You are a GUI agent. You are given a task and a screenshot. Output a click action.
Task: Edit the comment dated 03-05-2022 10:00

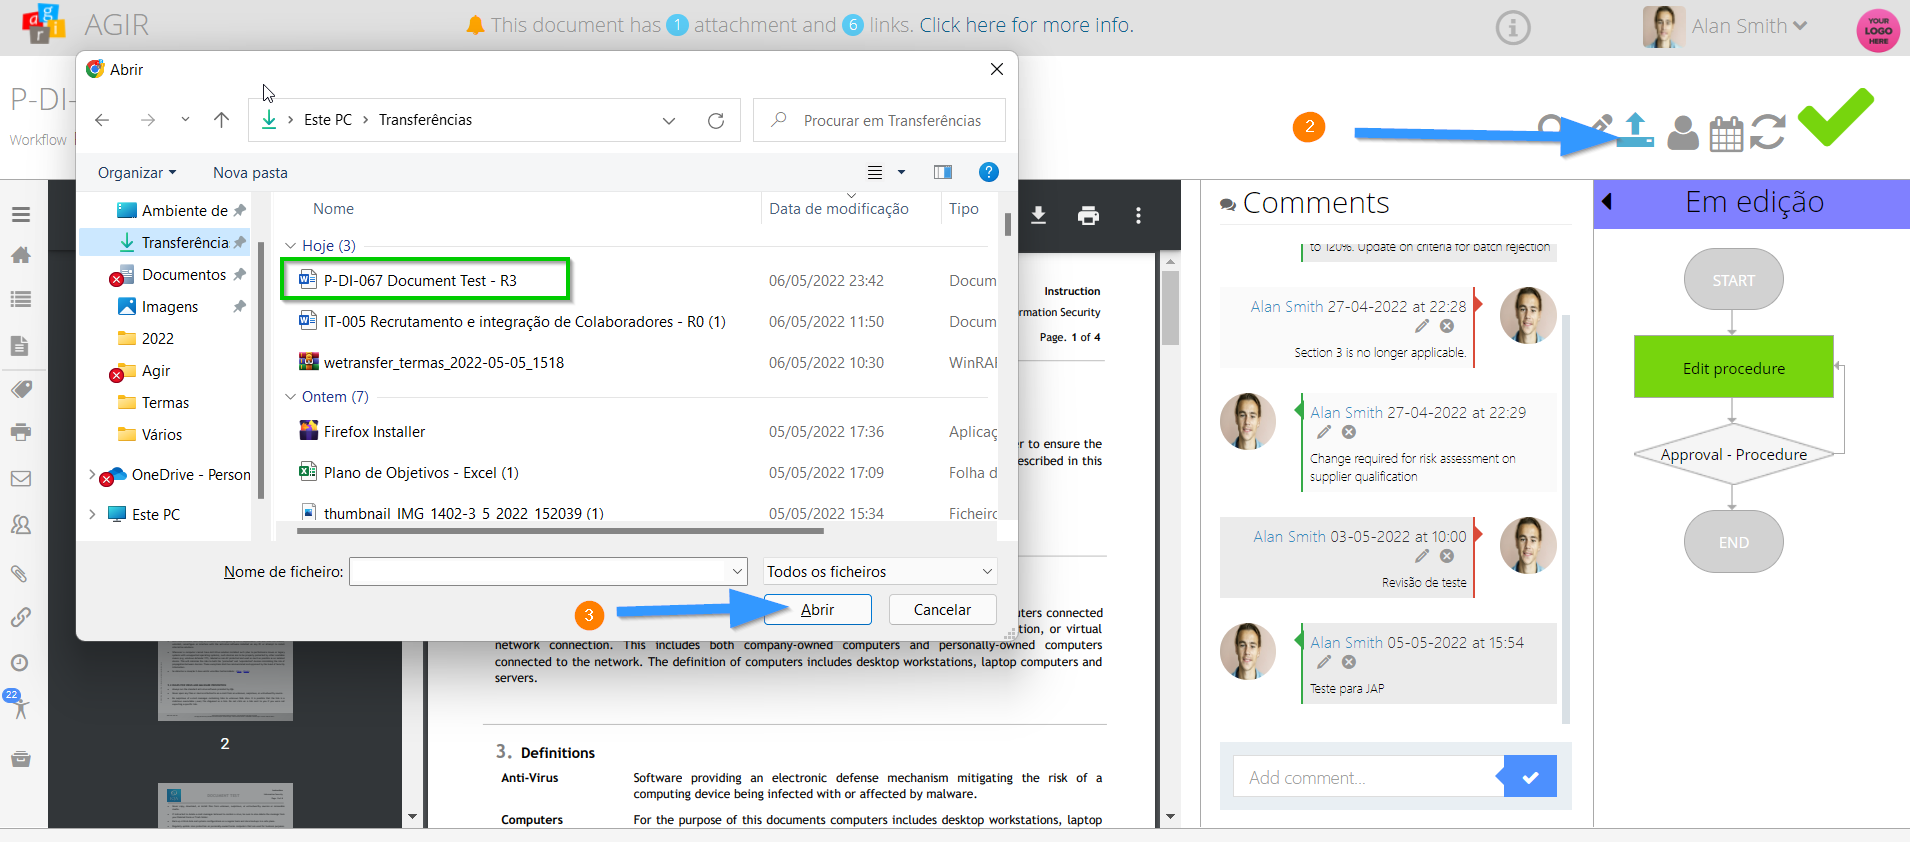click(x=1422, y=556)
